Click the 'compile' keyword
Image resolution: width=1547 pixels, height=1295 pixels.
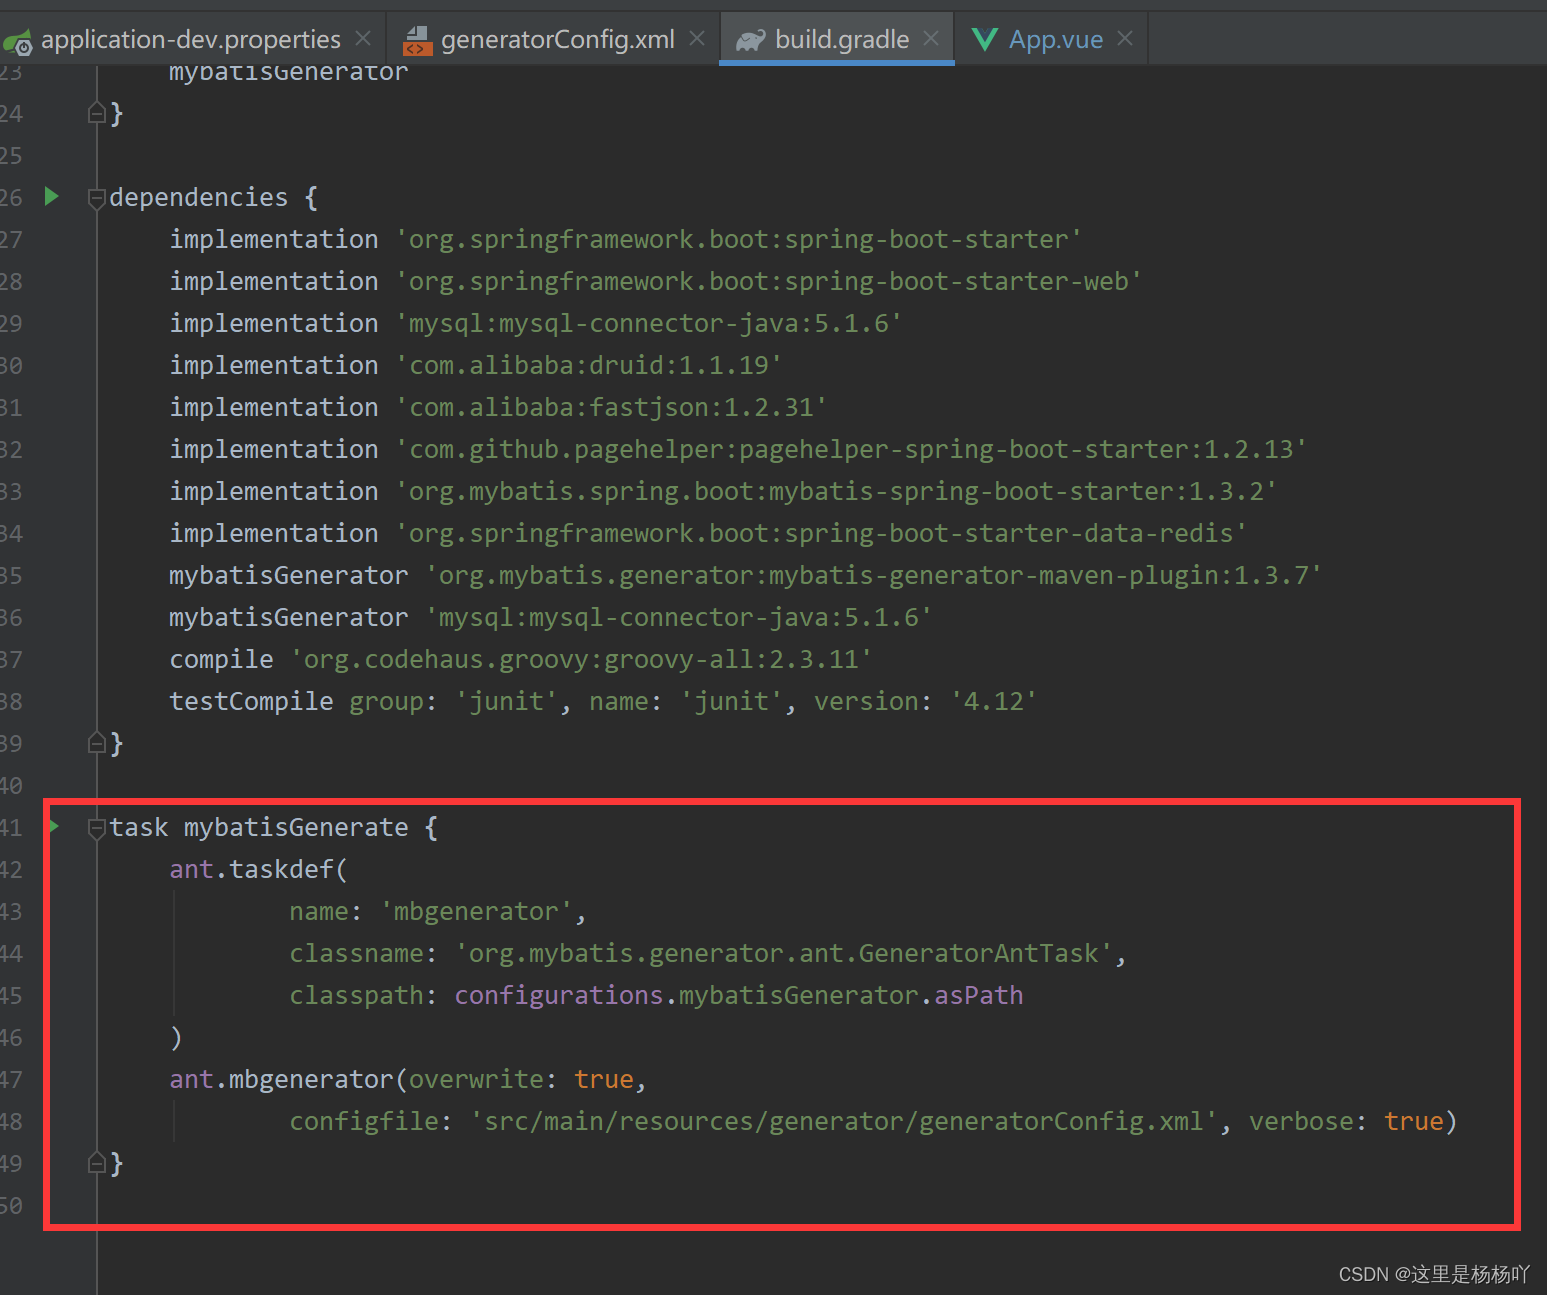click(221, 659)
